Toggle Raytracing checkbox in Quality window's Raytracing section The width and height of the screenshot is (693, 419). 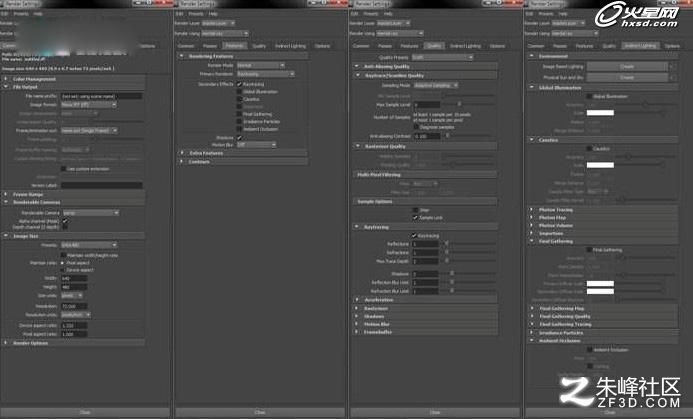pyautogui.click(x=414, y=236)
